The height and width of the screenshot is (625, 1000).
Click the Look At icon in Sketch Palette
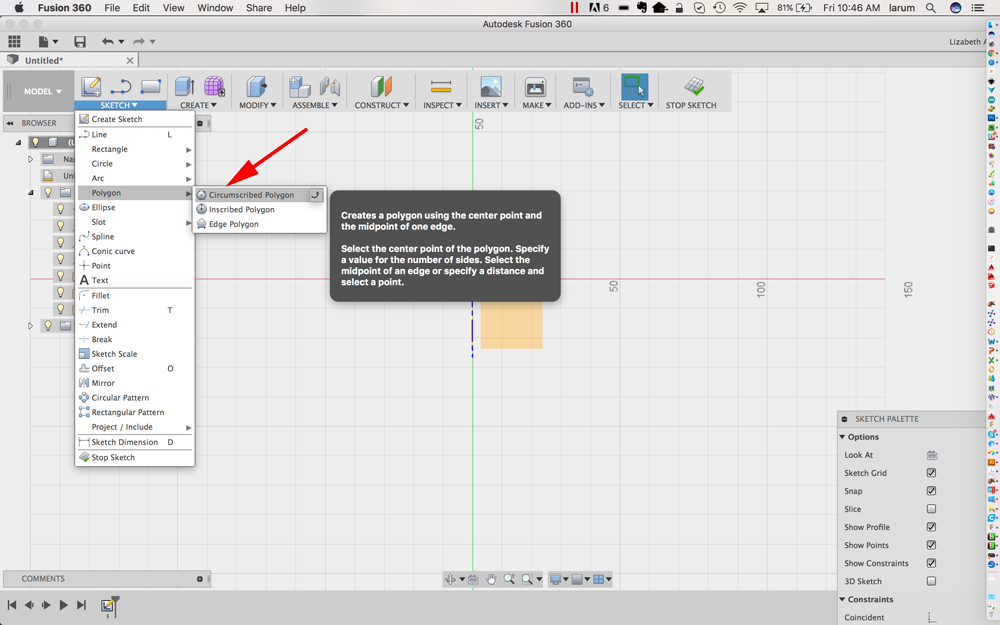(931, 455)
